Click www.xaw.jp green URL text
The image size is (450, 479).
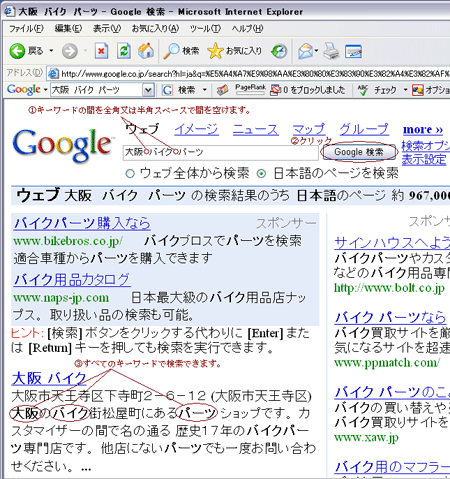[x=366, y=437]
